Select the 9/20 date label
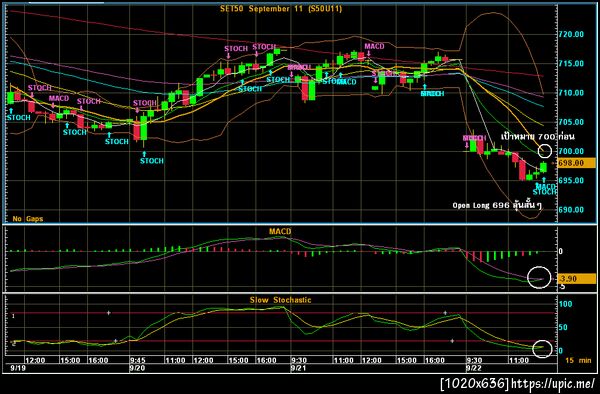Image resolution: width=600 pixels, height=394 pixels. (x=137, y=368)
